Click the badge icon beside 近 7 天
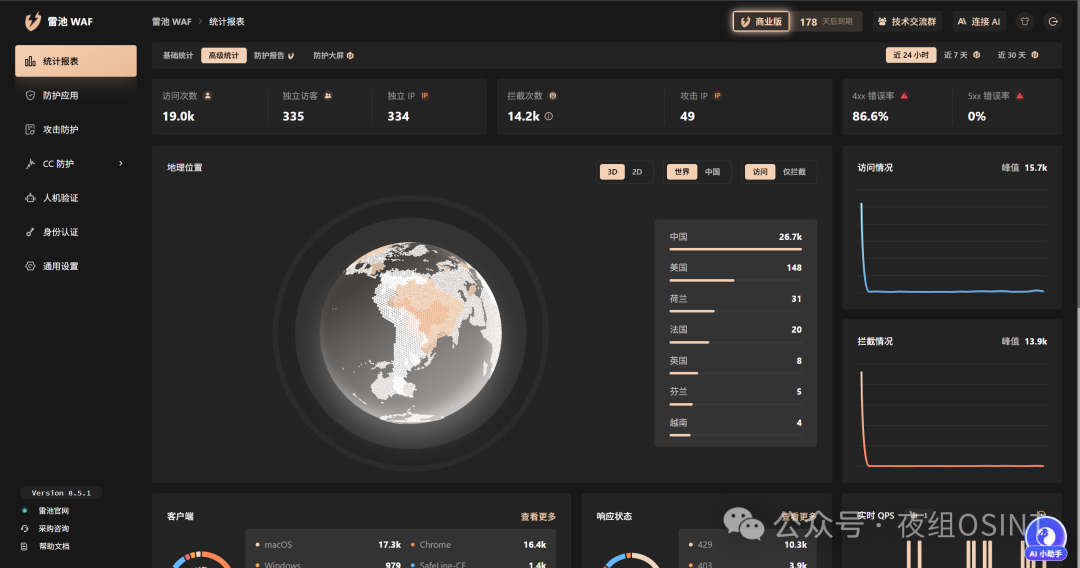The image size is (1080, 568). [977, 55]
